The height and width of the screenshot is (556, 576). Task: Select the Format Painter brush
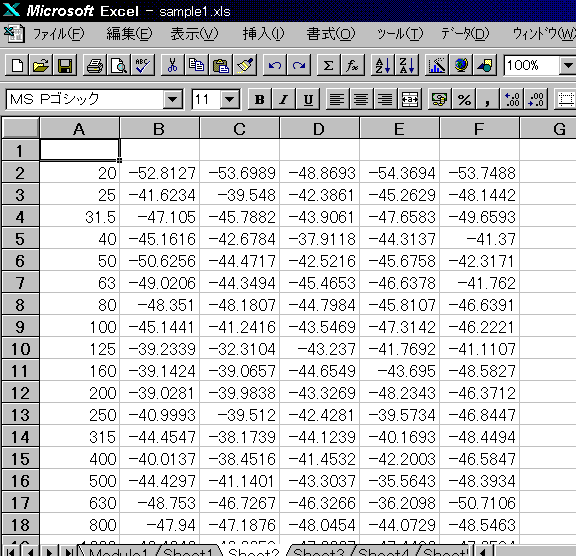pos(245,66)
